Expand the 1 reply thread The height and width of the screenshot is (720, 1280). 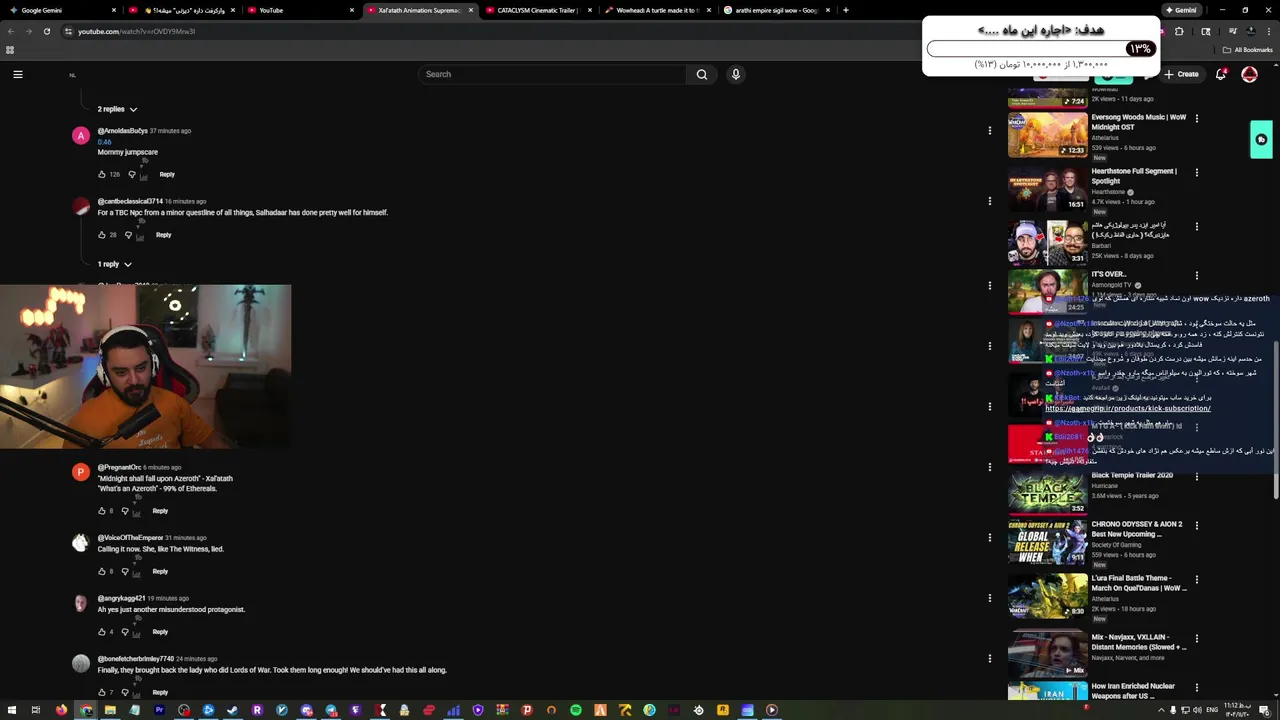(x=114, y=264)
